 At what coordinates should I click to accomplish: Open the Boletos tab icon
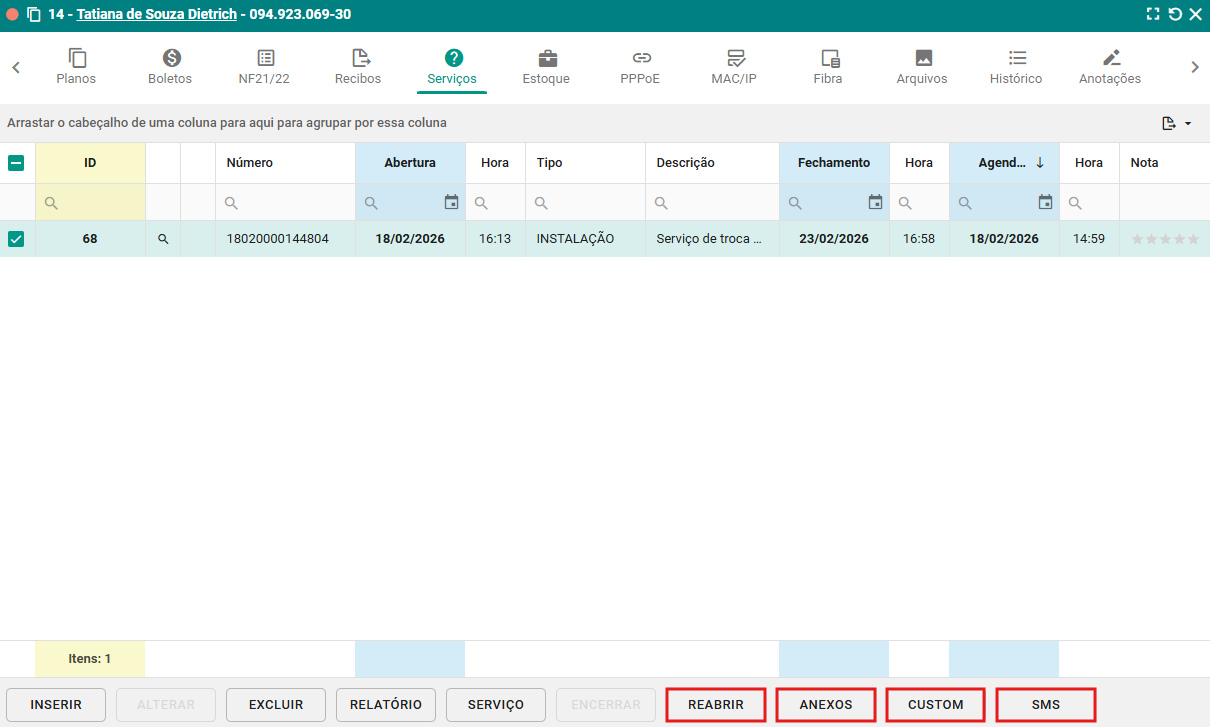point(171,59)
